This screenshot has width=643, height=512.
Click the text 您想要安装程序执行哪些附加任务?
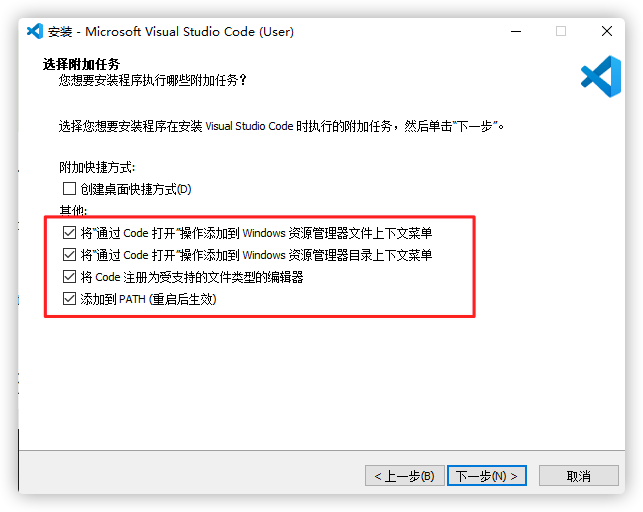pos(153,80)
